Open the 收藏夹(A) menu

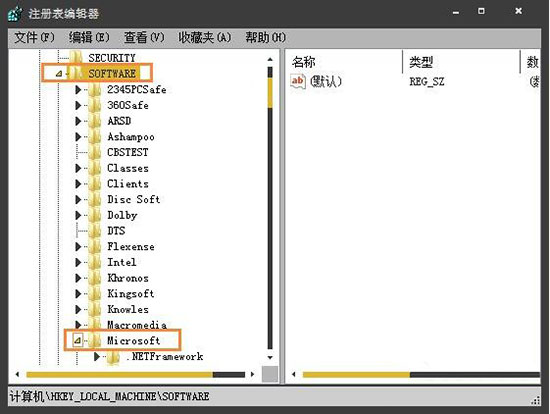204,37
